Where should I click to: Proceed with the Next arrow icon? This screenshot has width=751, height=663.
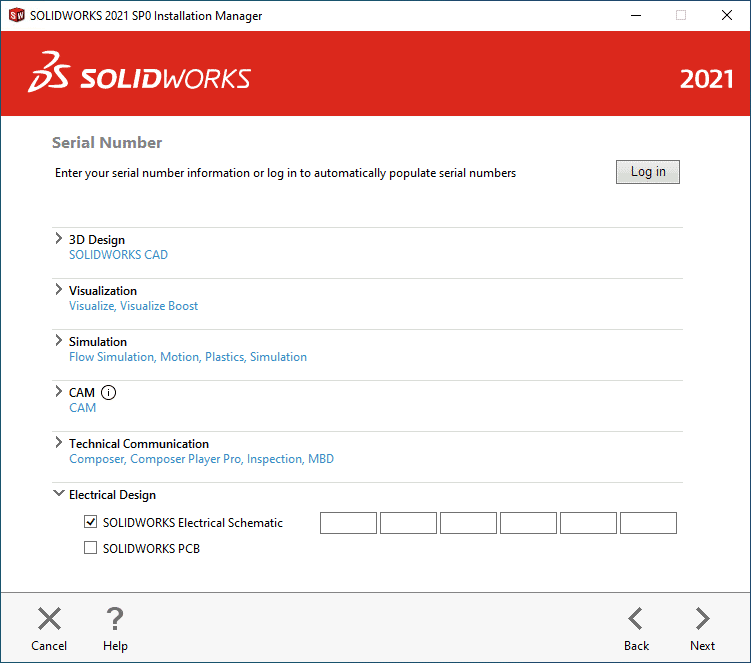[x=703, y=618]
